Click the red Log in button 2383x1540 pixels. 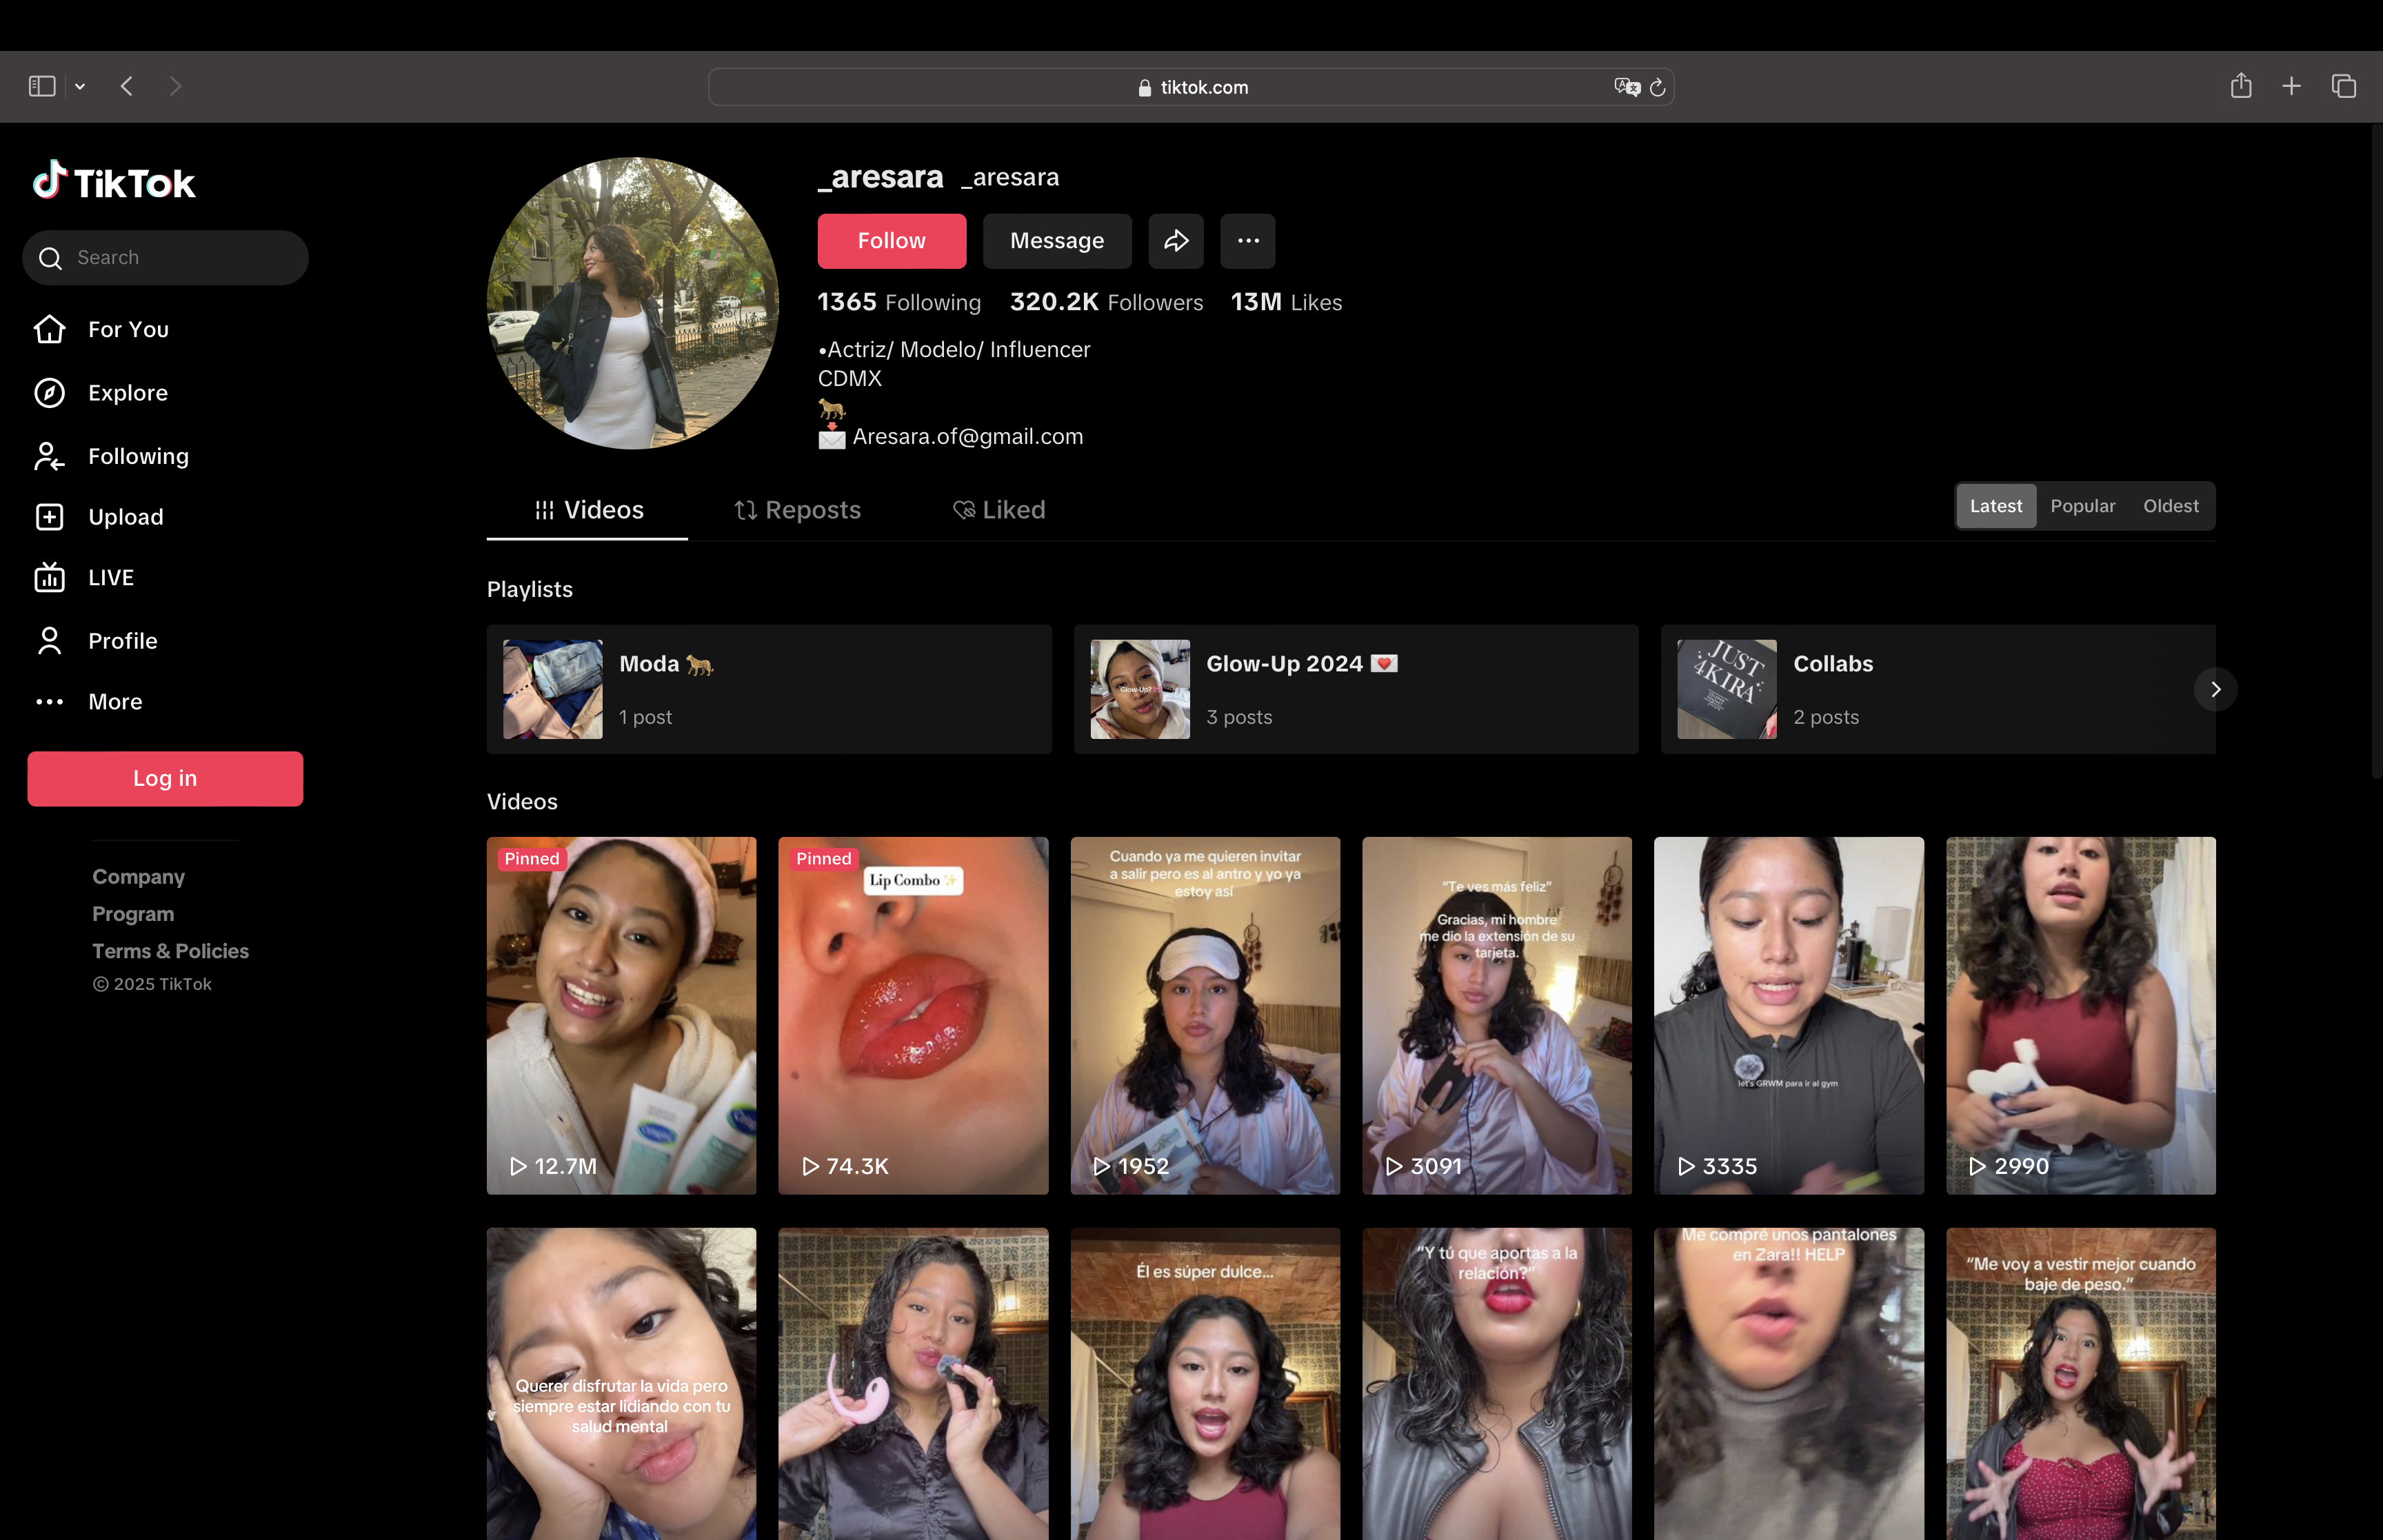[165, 778]
